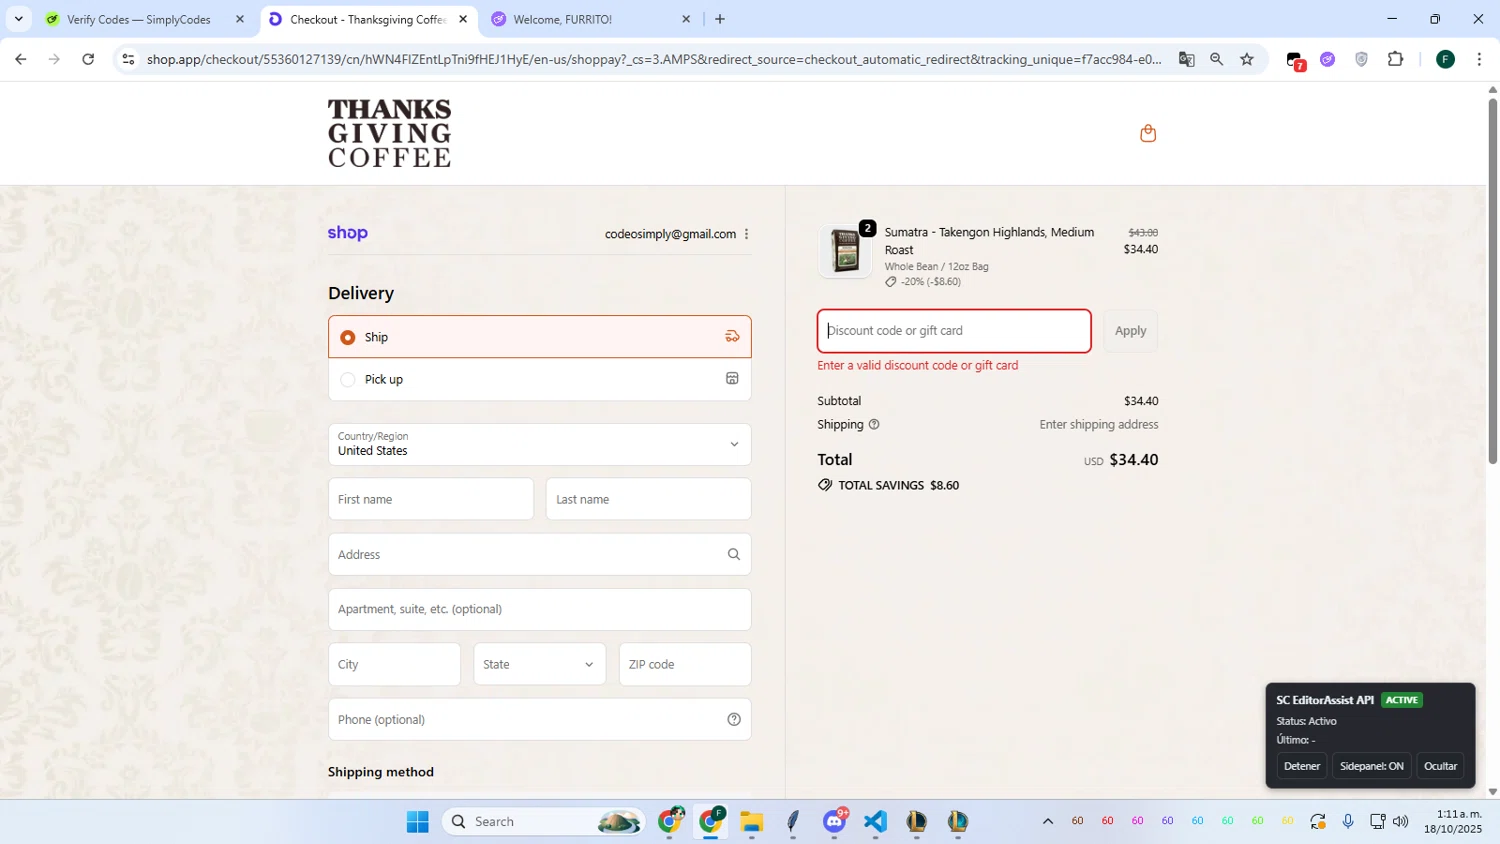The image size is (1500, 844).
Task: Click the address search magnifier icon
Action: (x=733, y=554)
